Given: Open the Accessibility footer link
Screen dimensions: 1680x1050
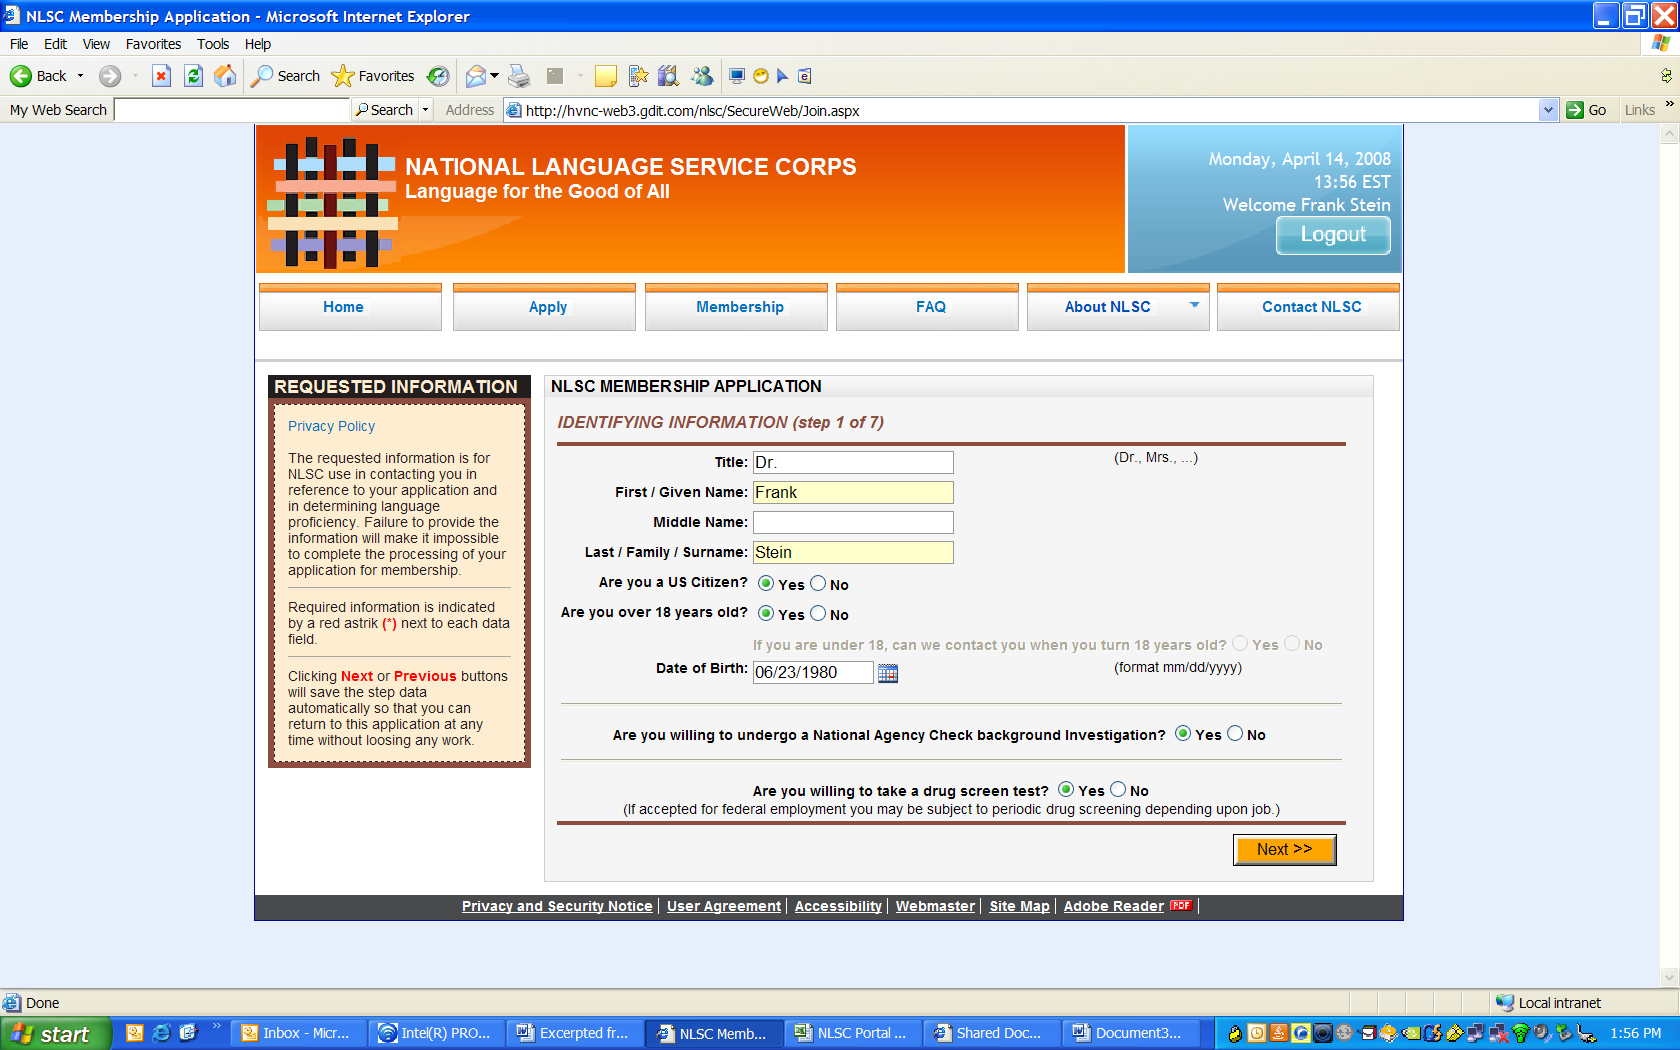Looking at the screenshot, I should coord(838,906).
